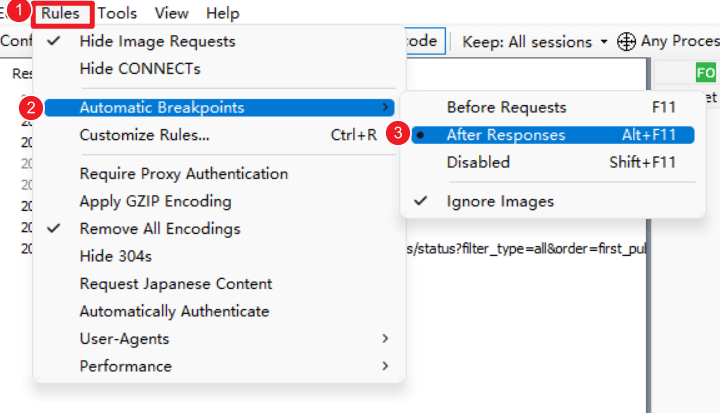Toggle Ignore Images in the submenu

[x=499, y=201]
